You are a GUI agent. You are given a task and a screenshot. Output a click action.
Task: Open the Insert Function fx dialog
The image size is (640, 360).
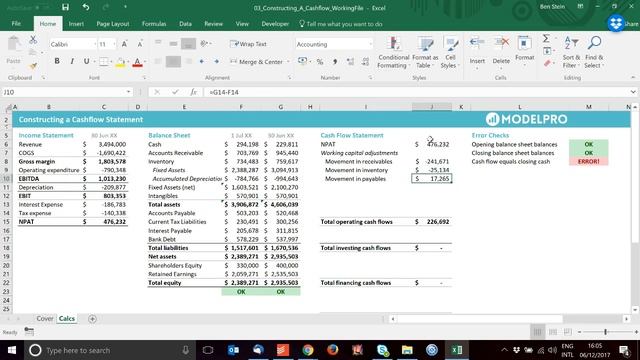point(193,92)
